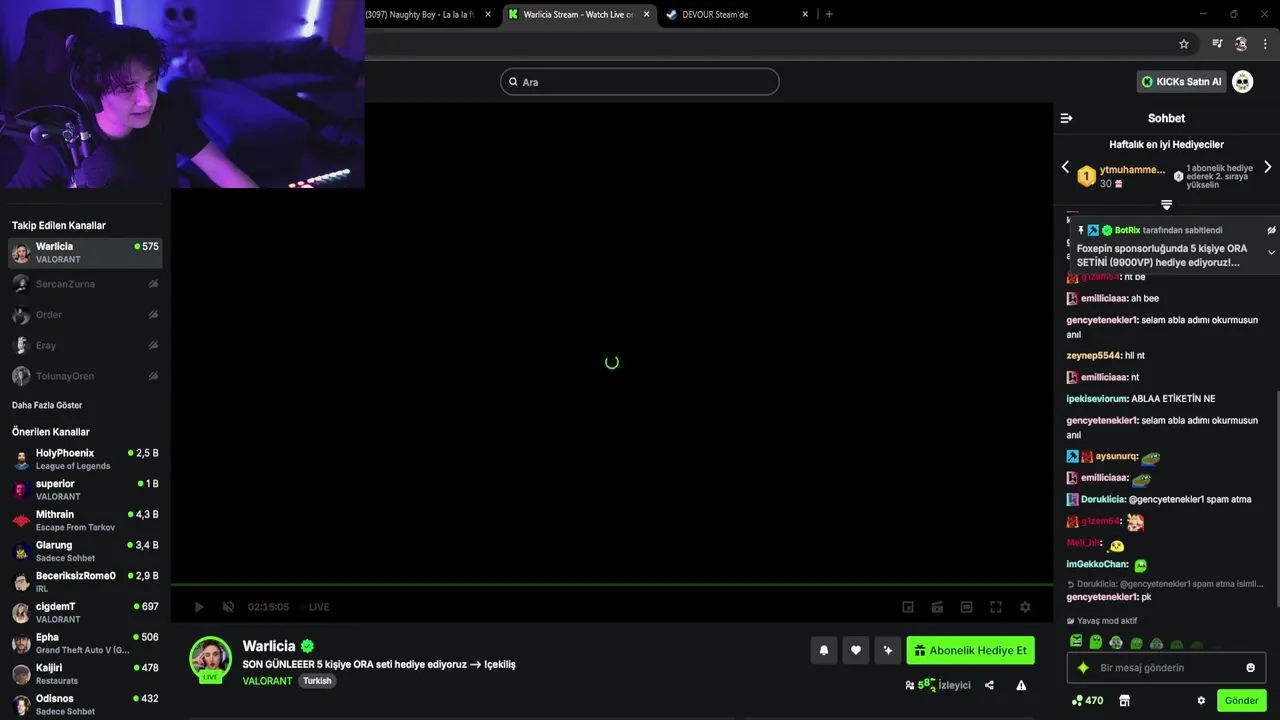The image size is (1280, 720).
Task: Click the Doruklicia username in chat
Action: click(x=1103, y=499)
